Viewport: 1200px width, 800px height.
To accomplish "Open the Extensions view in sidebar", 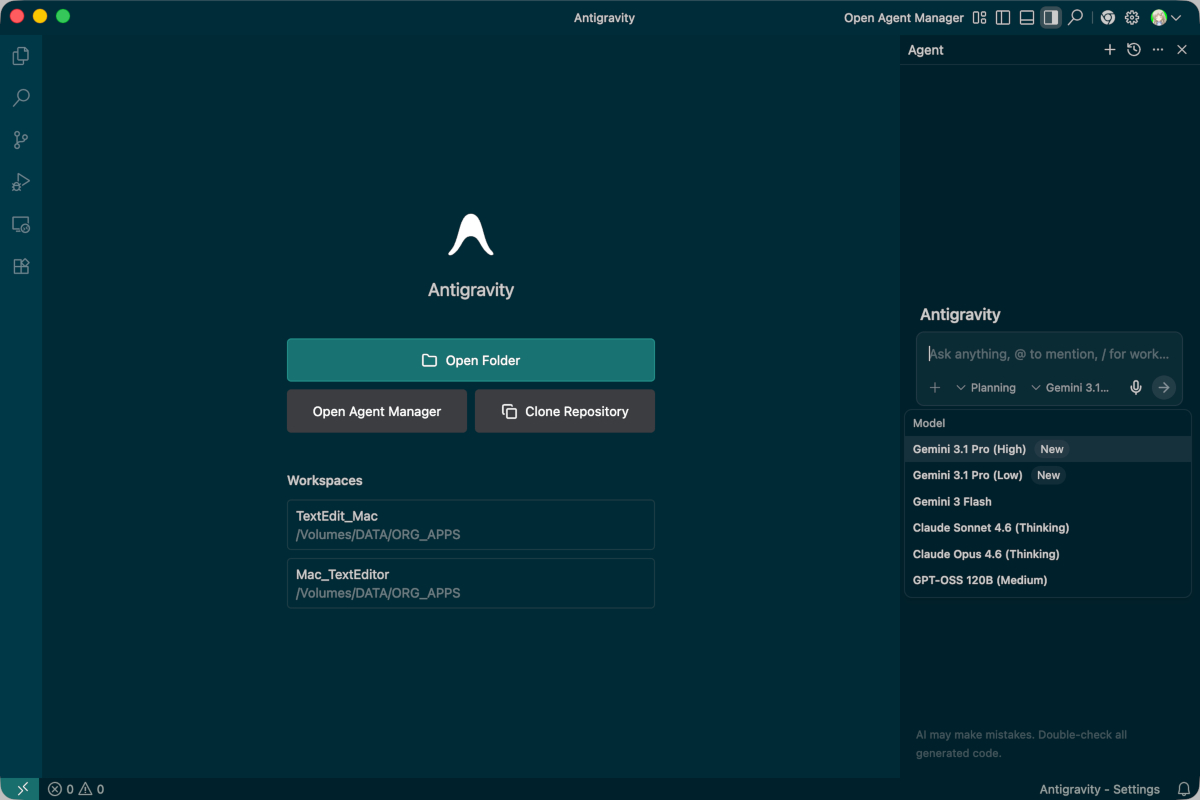I will point(20,266).
